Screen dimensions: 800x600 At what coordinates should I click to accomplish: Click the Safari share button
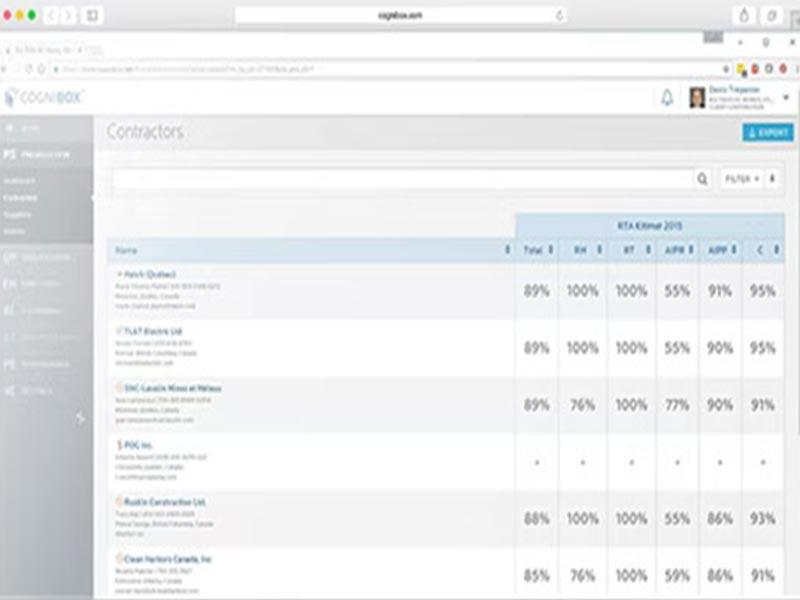pyautogui.click(x=744, y=16)
